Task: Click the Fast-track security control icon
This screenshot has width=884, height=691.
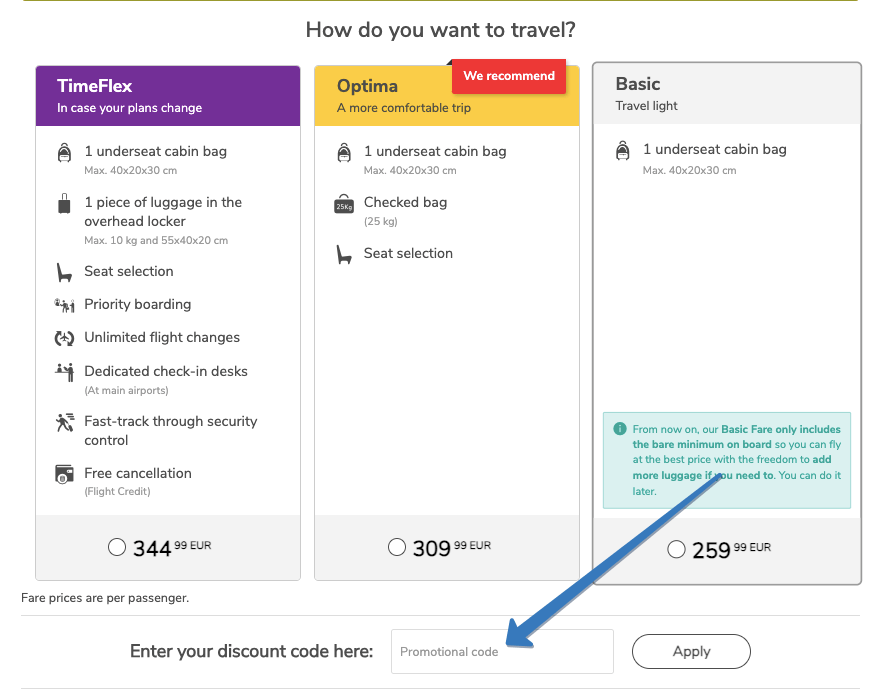Action: click(x=62, y=424)
